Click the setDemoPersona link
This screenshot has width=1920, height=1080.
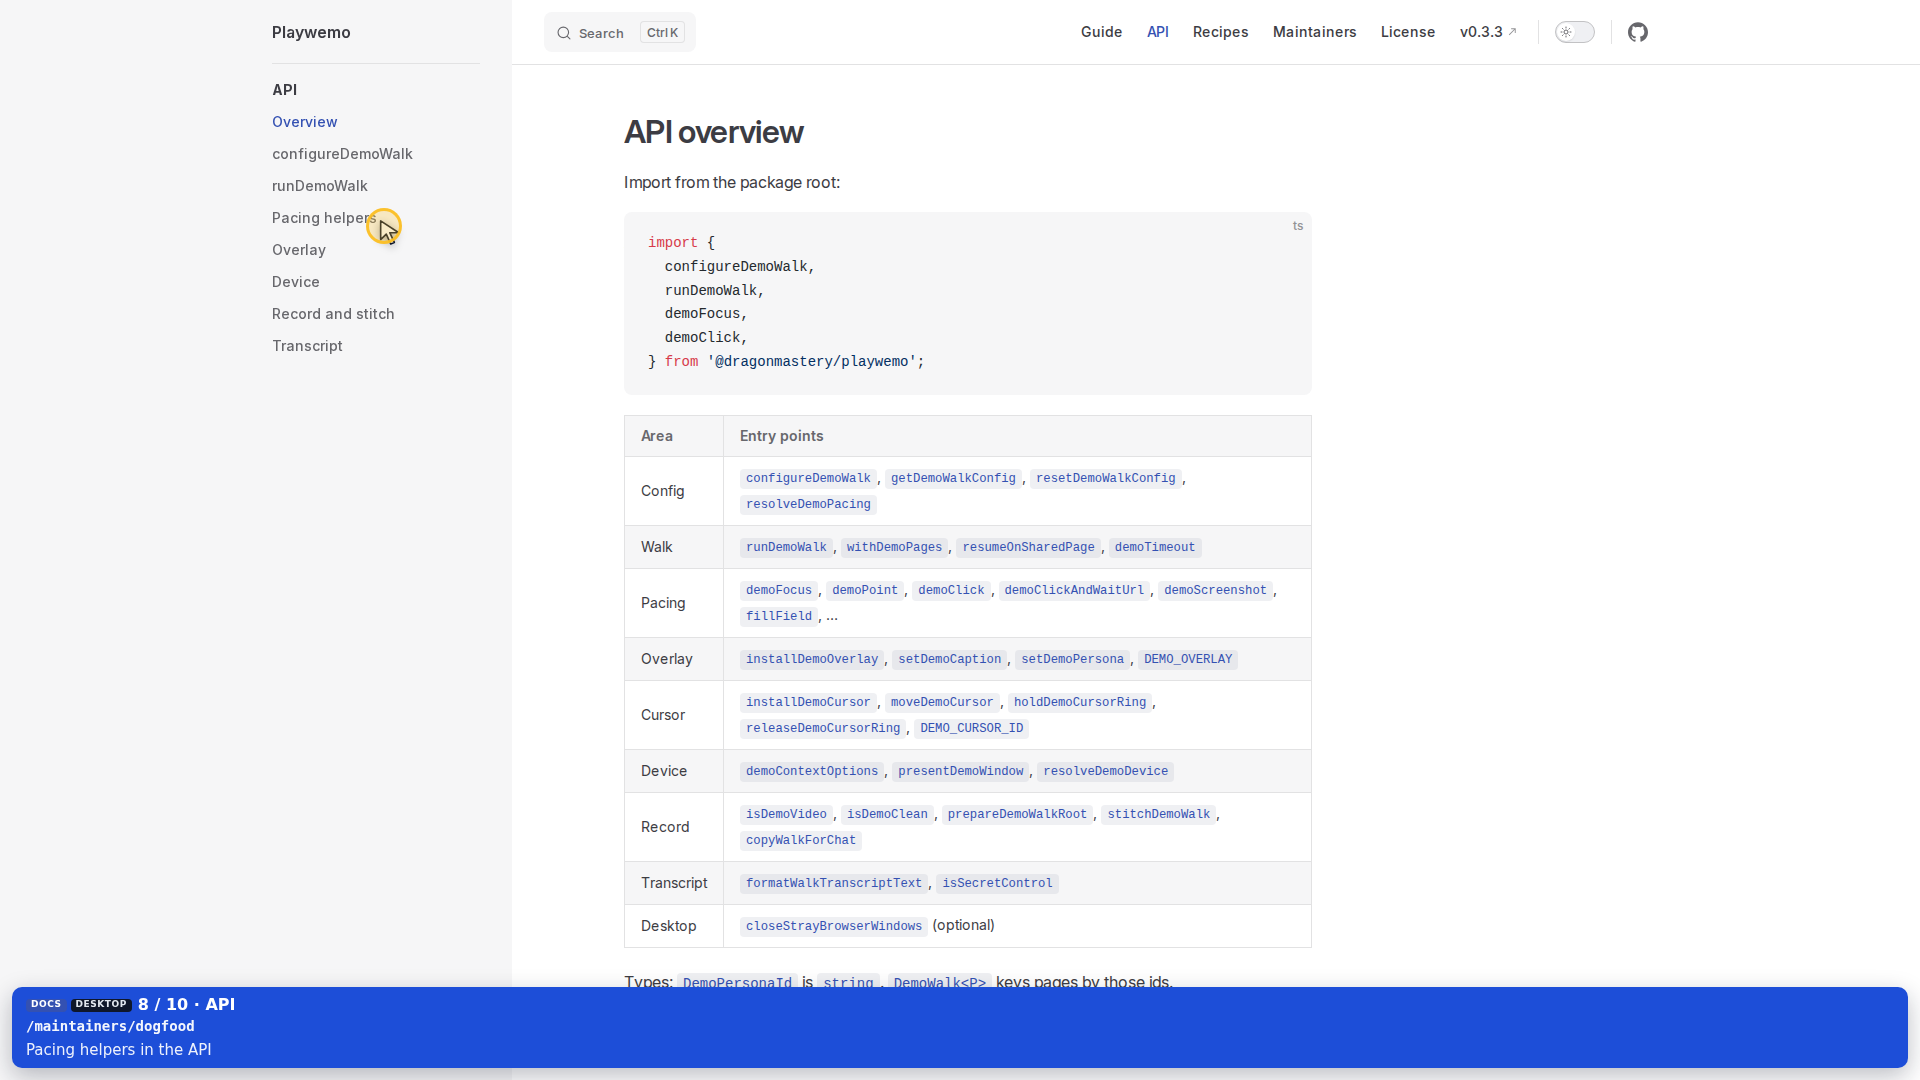1072,659
